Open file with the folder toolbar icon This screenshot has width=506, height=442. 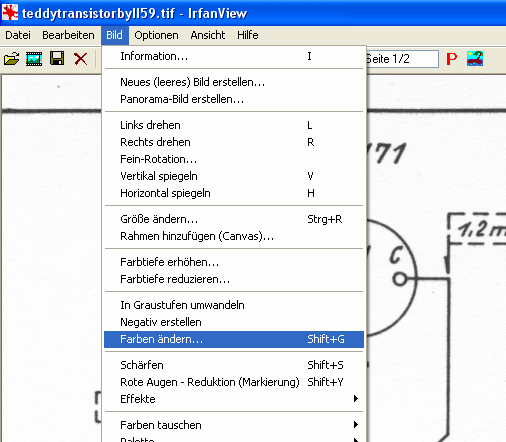11,59
